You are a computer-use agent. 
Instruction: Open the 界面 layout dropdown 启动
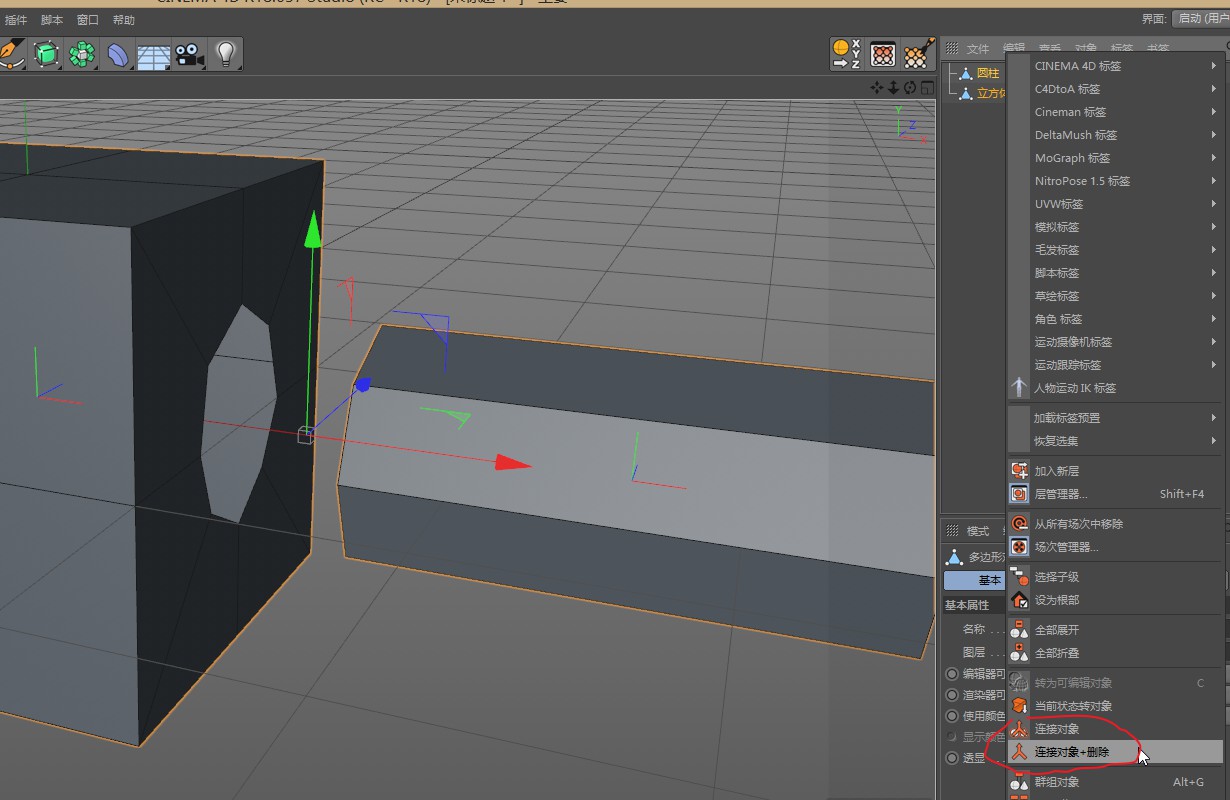coord(1200,19)
